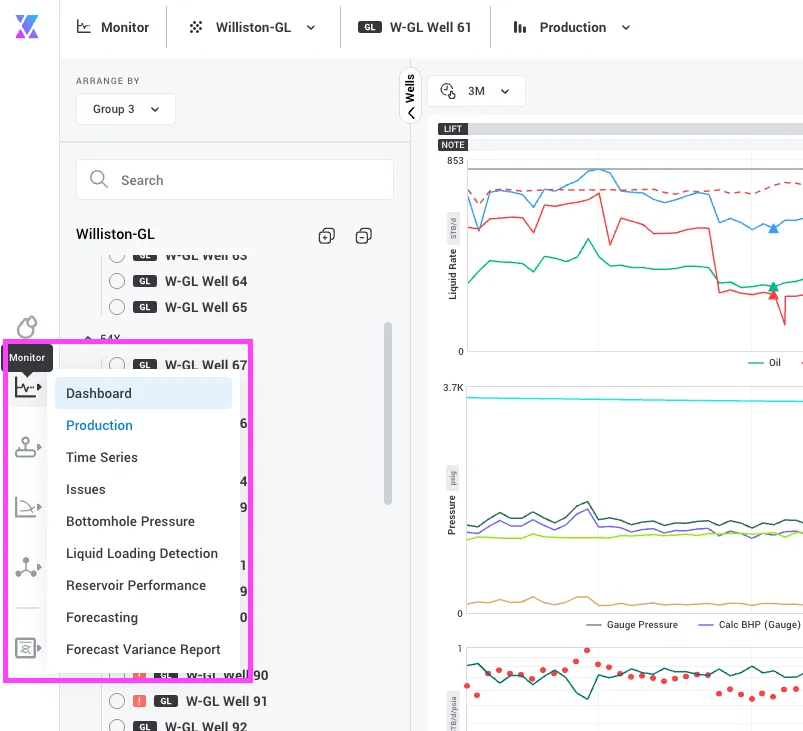The height and width of the screenshot is (731, 803).
Task: Click the W-GL Well 61 header button
Action: (x=415, y=27)
